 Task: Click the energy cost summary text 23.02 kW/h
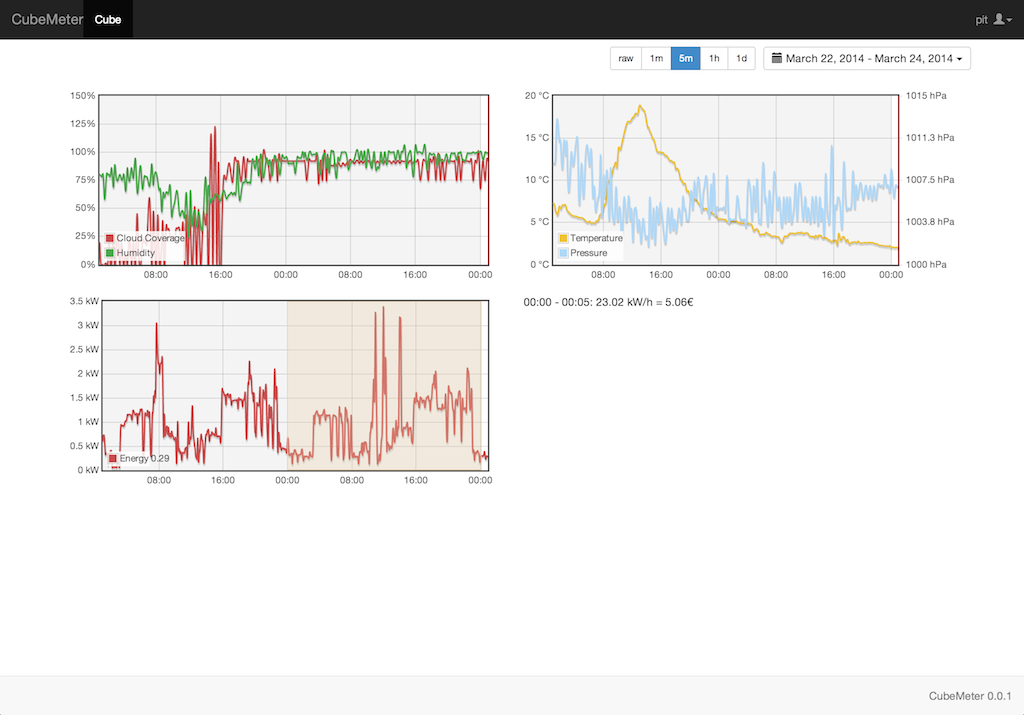point(608,302)
